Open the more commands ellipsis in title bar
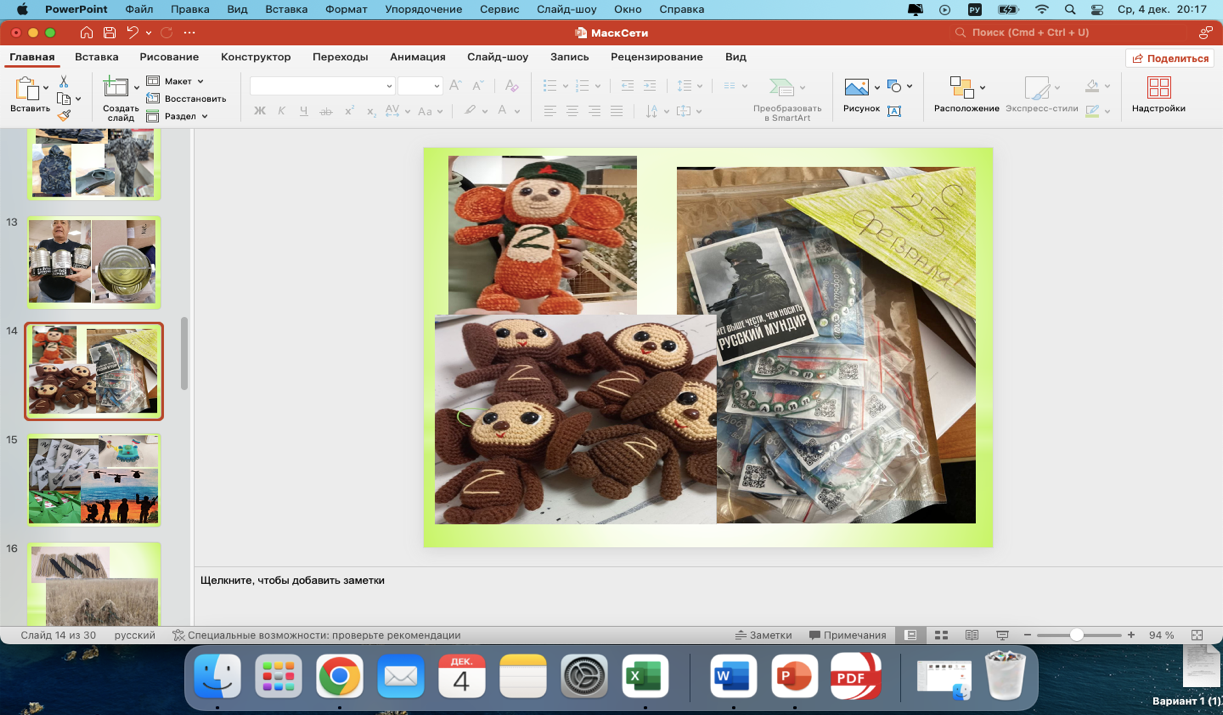The width and height of the screenshot is (1223, 715). [x=189, y=32]
